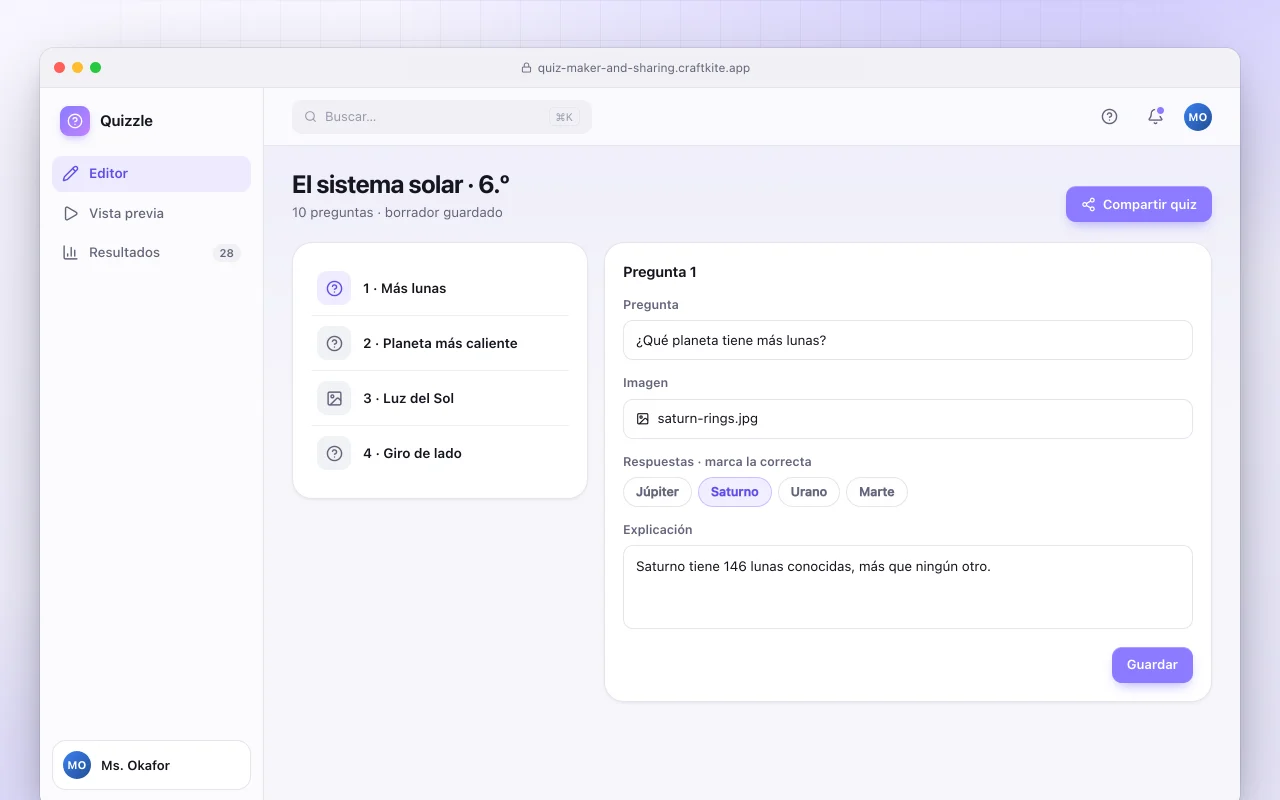Select question 3 · Luz del Sol
This screenshot has height=800, width=1280.
(440, 398)
